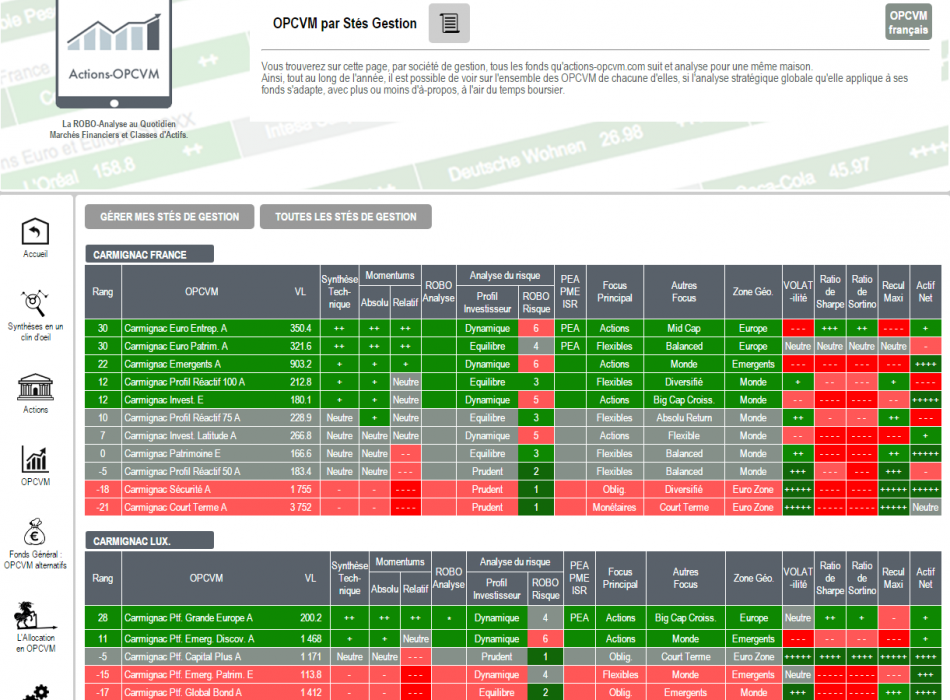Click Absolu Return cell

coord(683,418)
